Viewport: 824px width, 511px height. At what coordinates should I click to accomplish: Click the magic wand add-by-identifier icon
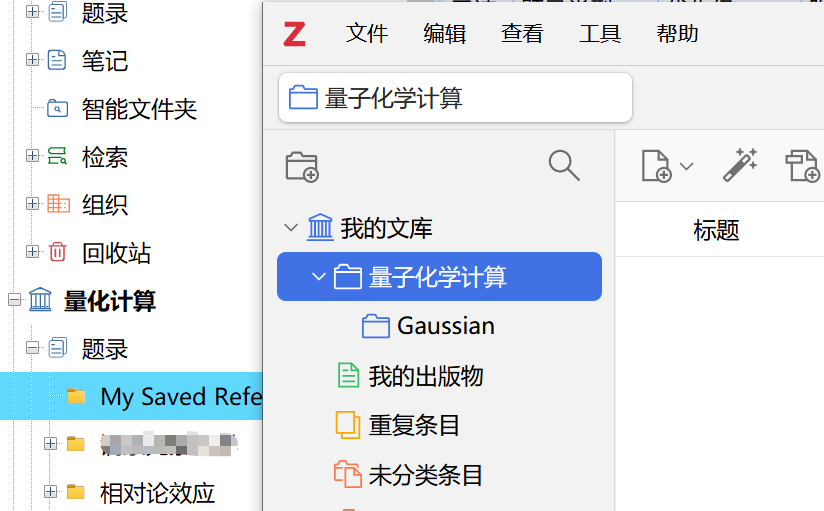pyautogui.click(x=740, y=165)
